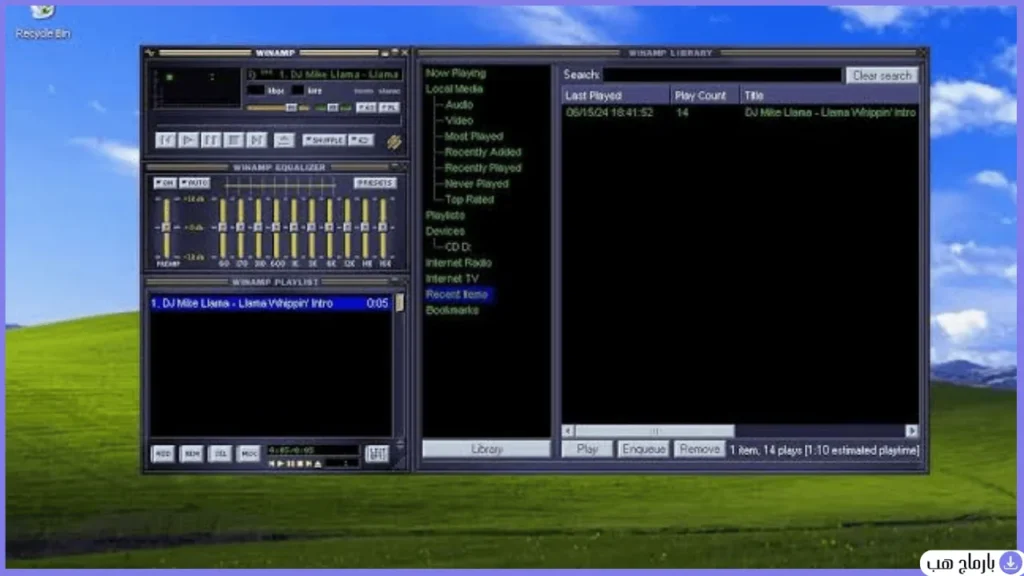Select the Llama Whippin' Intro library row
Screen dimensions: 1024x576
pos(741,112)
